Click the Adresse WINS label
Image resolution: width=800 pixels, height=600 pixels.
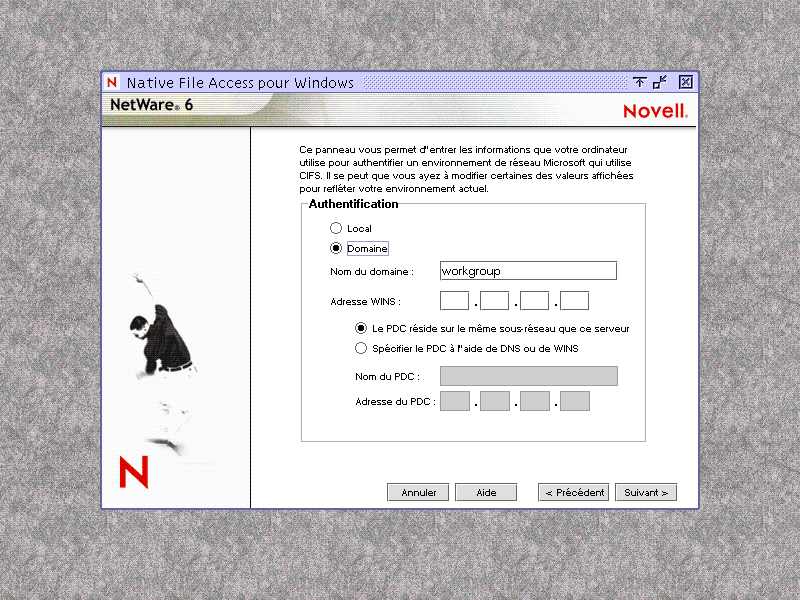coord(365,302)
